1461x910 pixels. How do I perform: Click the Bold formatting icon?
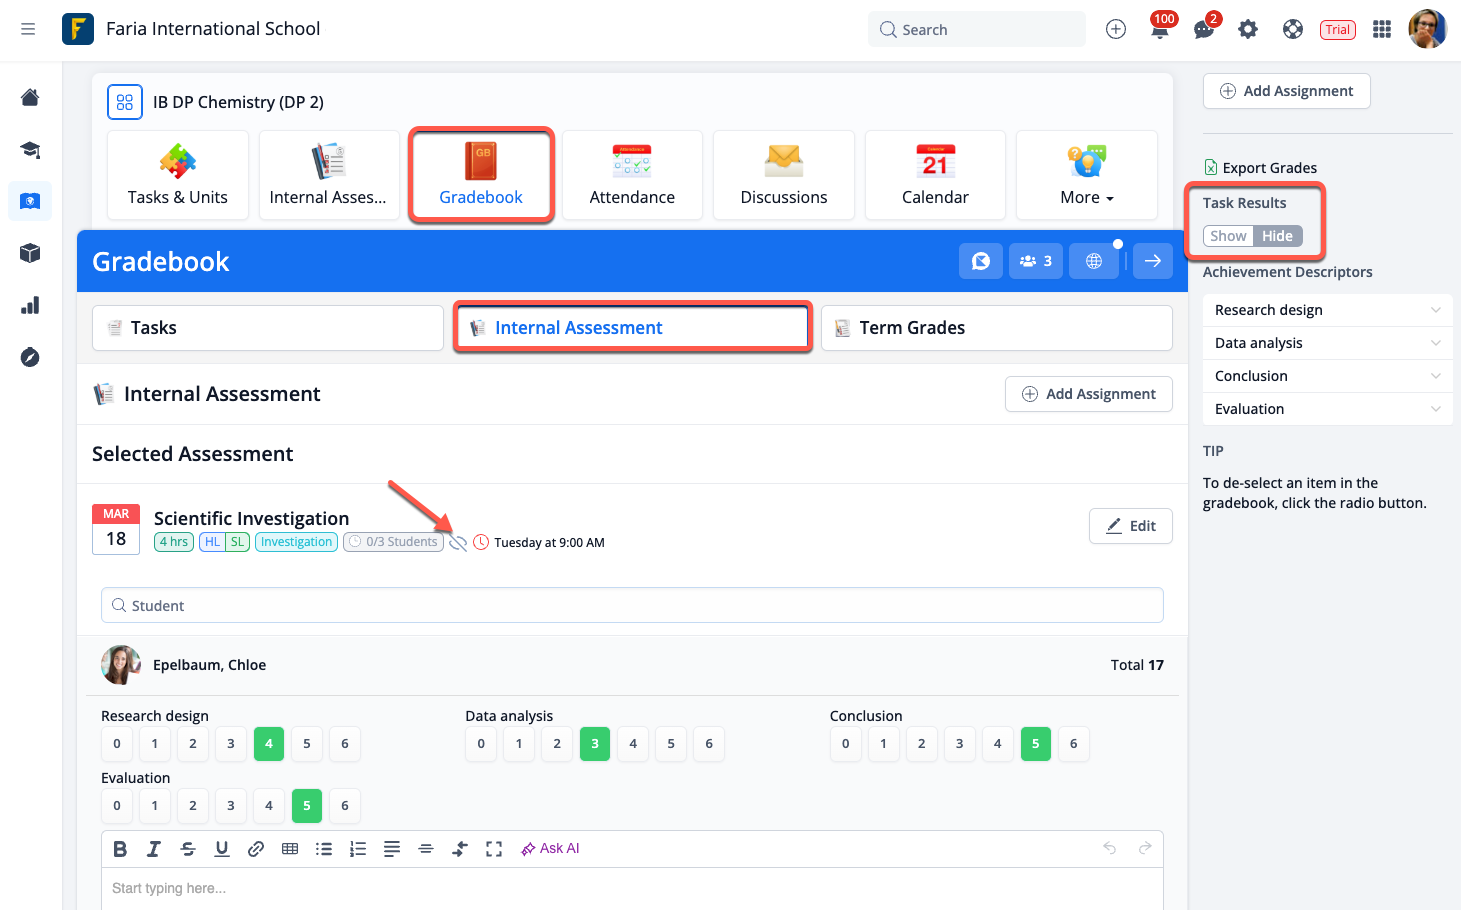[120, 849]
